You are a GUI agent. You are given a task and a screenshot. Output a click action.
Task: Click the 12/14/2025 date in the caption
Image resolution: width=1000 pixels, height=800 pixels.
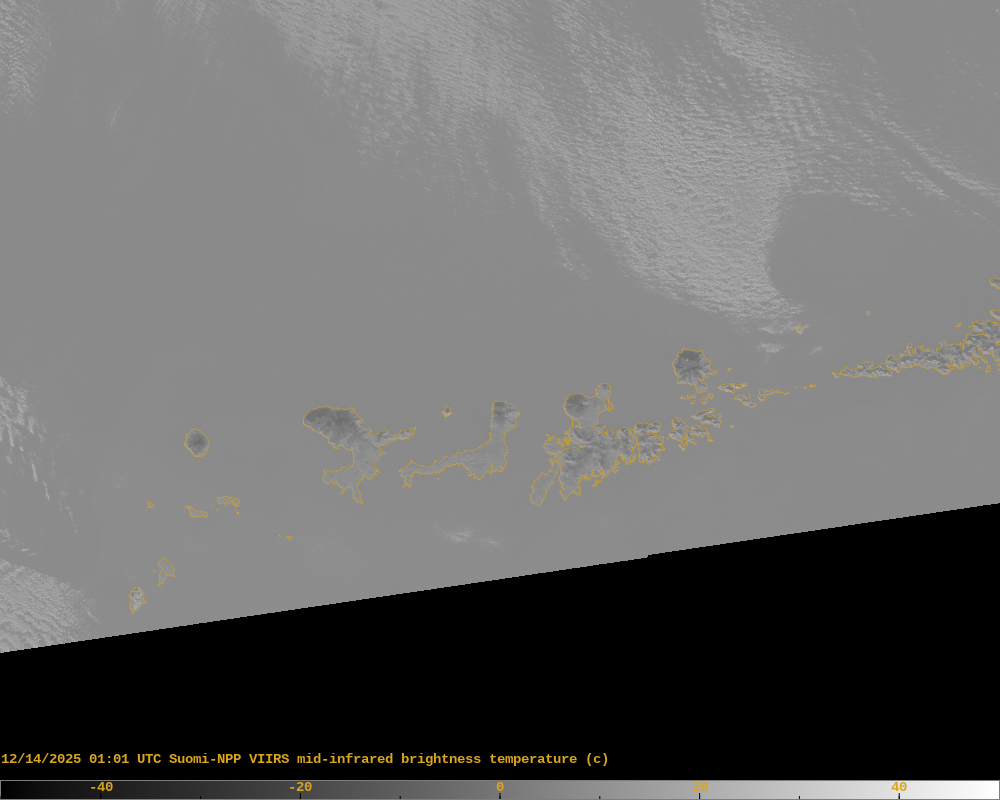click(41, 759)
